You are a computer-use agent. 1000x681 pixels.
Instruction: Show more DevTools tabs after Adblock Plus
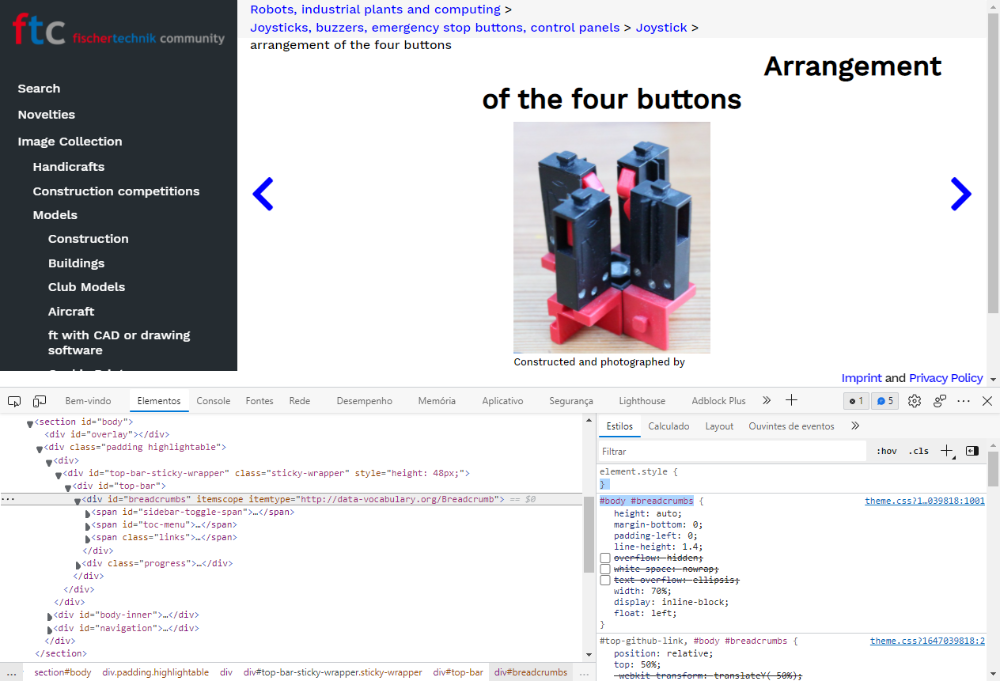[767, 400]
